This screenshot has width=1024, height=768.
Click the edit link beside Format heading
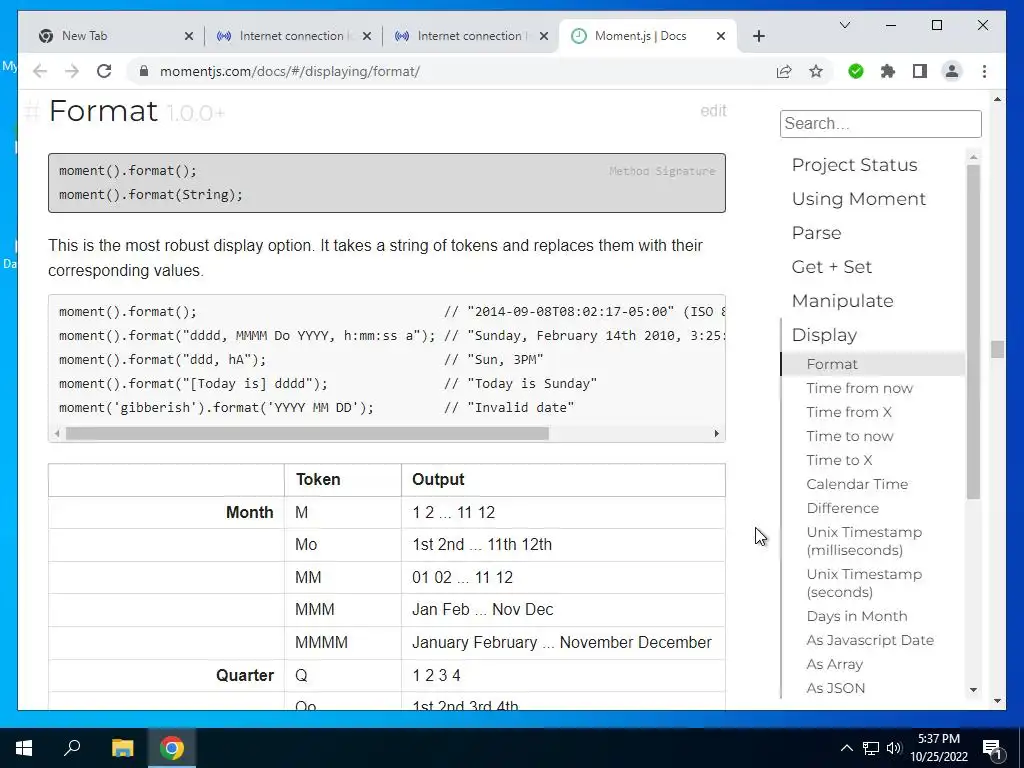[x=713, y=110]
